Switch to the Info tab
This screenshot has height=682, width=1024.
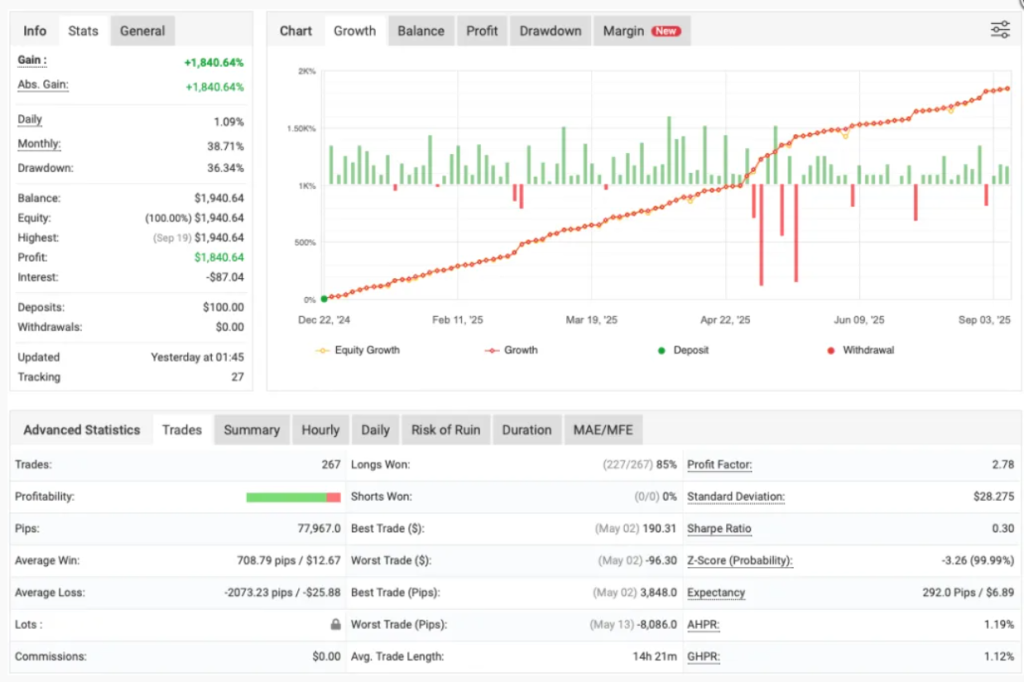coord(34,31)
